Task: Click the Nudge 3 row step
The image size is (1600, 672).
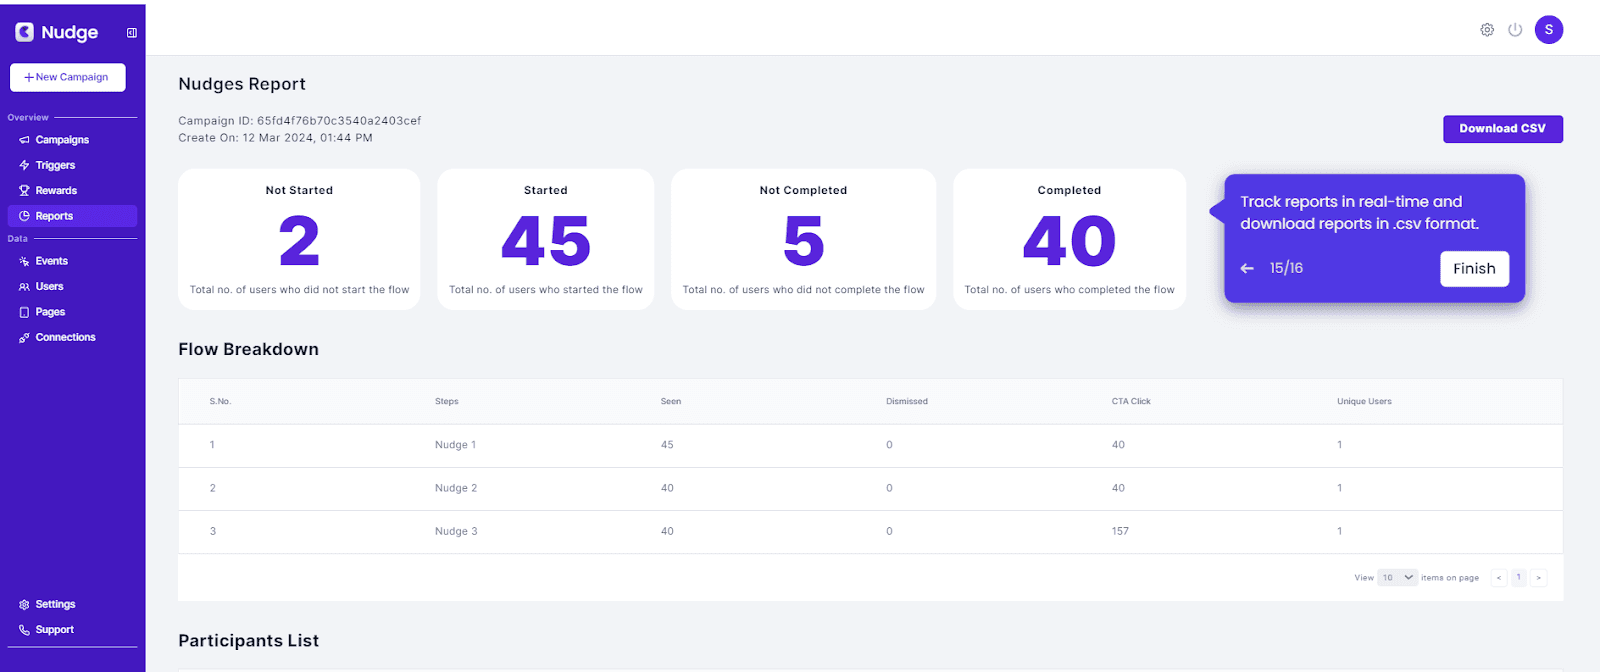Action: click(x=456, y=531)
